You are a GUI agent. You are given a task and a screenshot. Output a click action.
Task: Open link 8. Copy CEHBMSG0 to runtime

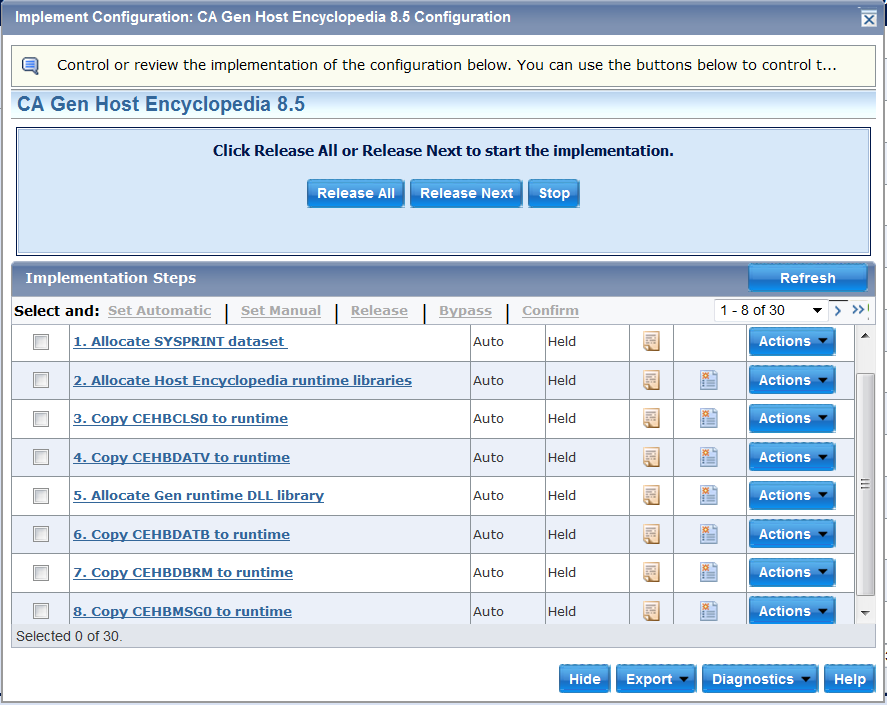[182, 611]
